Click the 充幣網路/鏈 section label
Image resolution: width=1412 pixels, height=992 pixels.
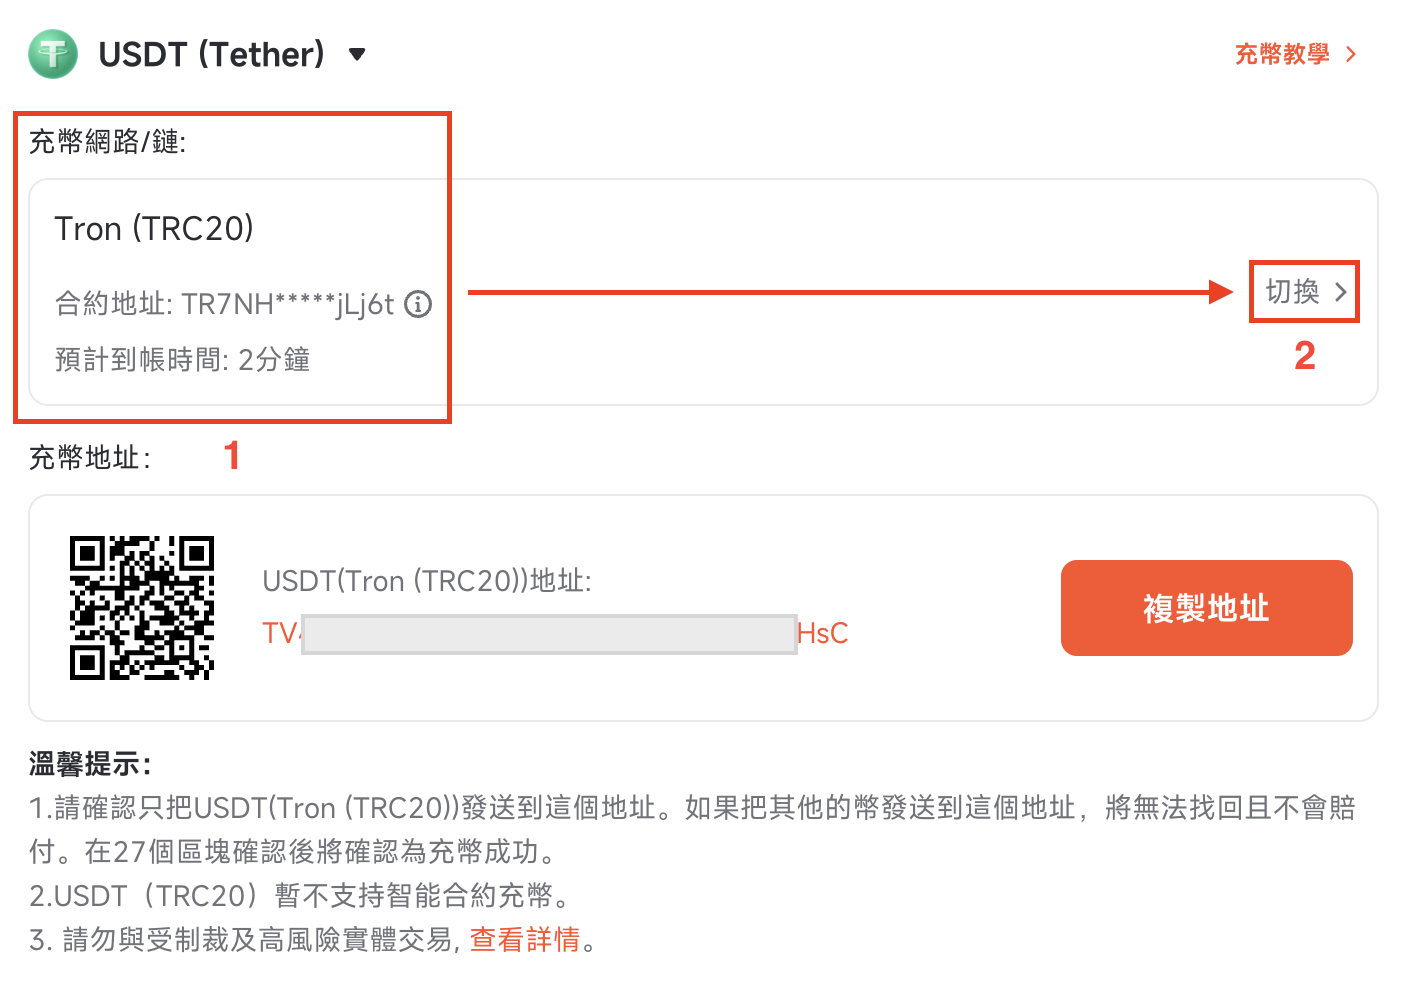pyautogui.click(x=107, y=142)
